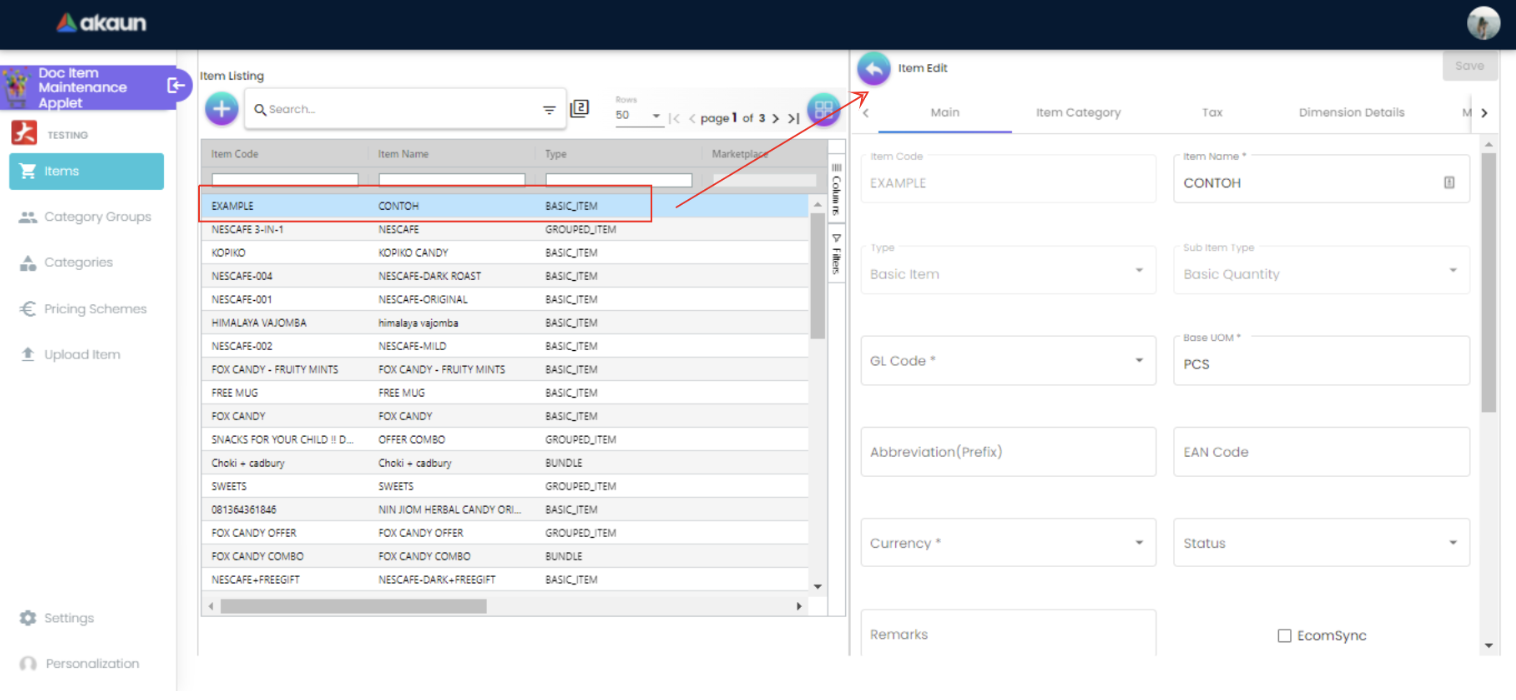Click the exit applet icon in sidebar

(176, 86)
